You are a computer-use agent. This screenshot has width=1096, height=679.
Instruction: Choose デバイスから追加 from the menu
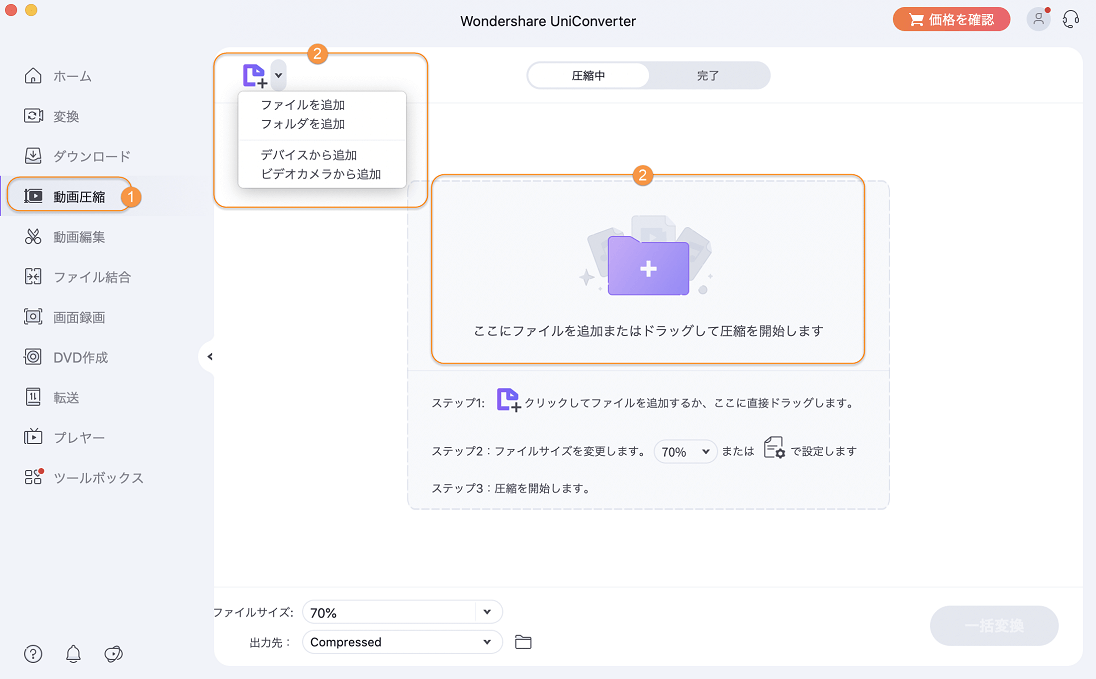[x=309, y=155]
